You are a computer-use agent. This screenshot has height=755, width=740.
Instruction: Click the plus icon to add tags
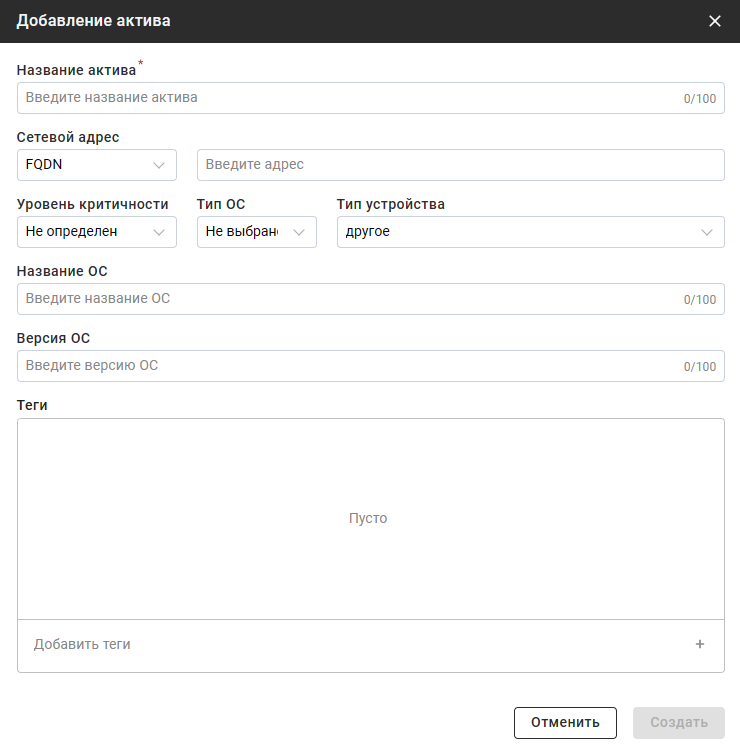click(x=700, y=645)
